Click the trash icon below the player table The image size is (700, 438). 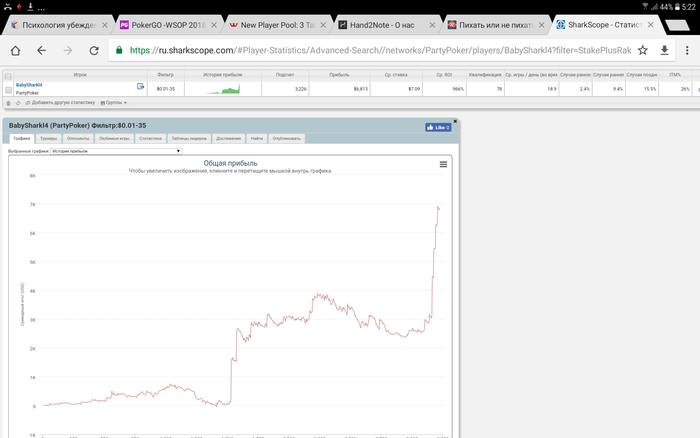(x=8, y=103)
